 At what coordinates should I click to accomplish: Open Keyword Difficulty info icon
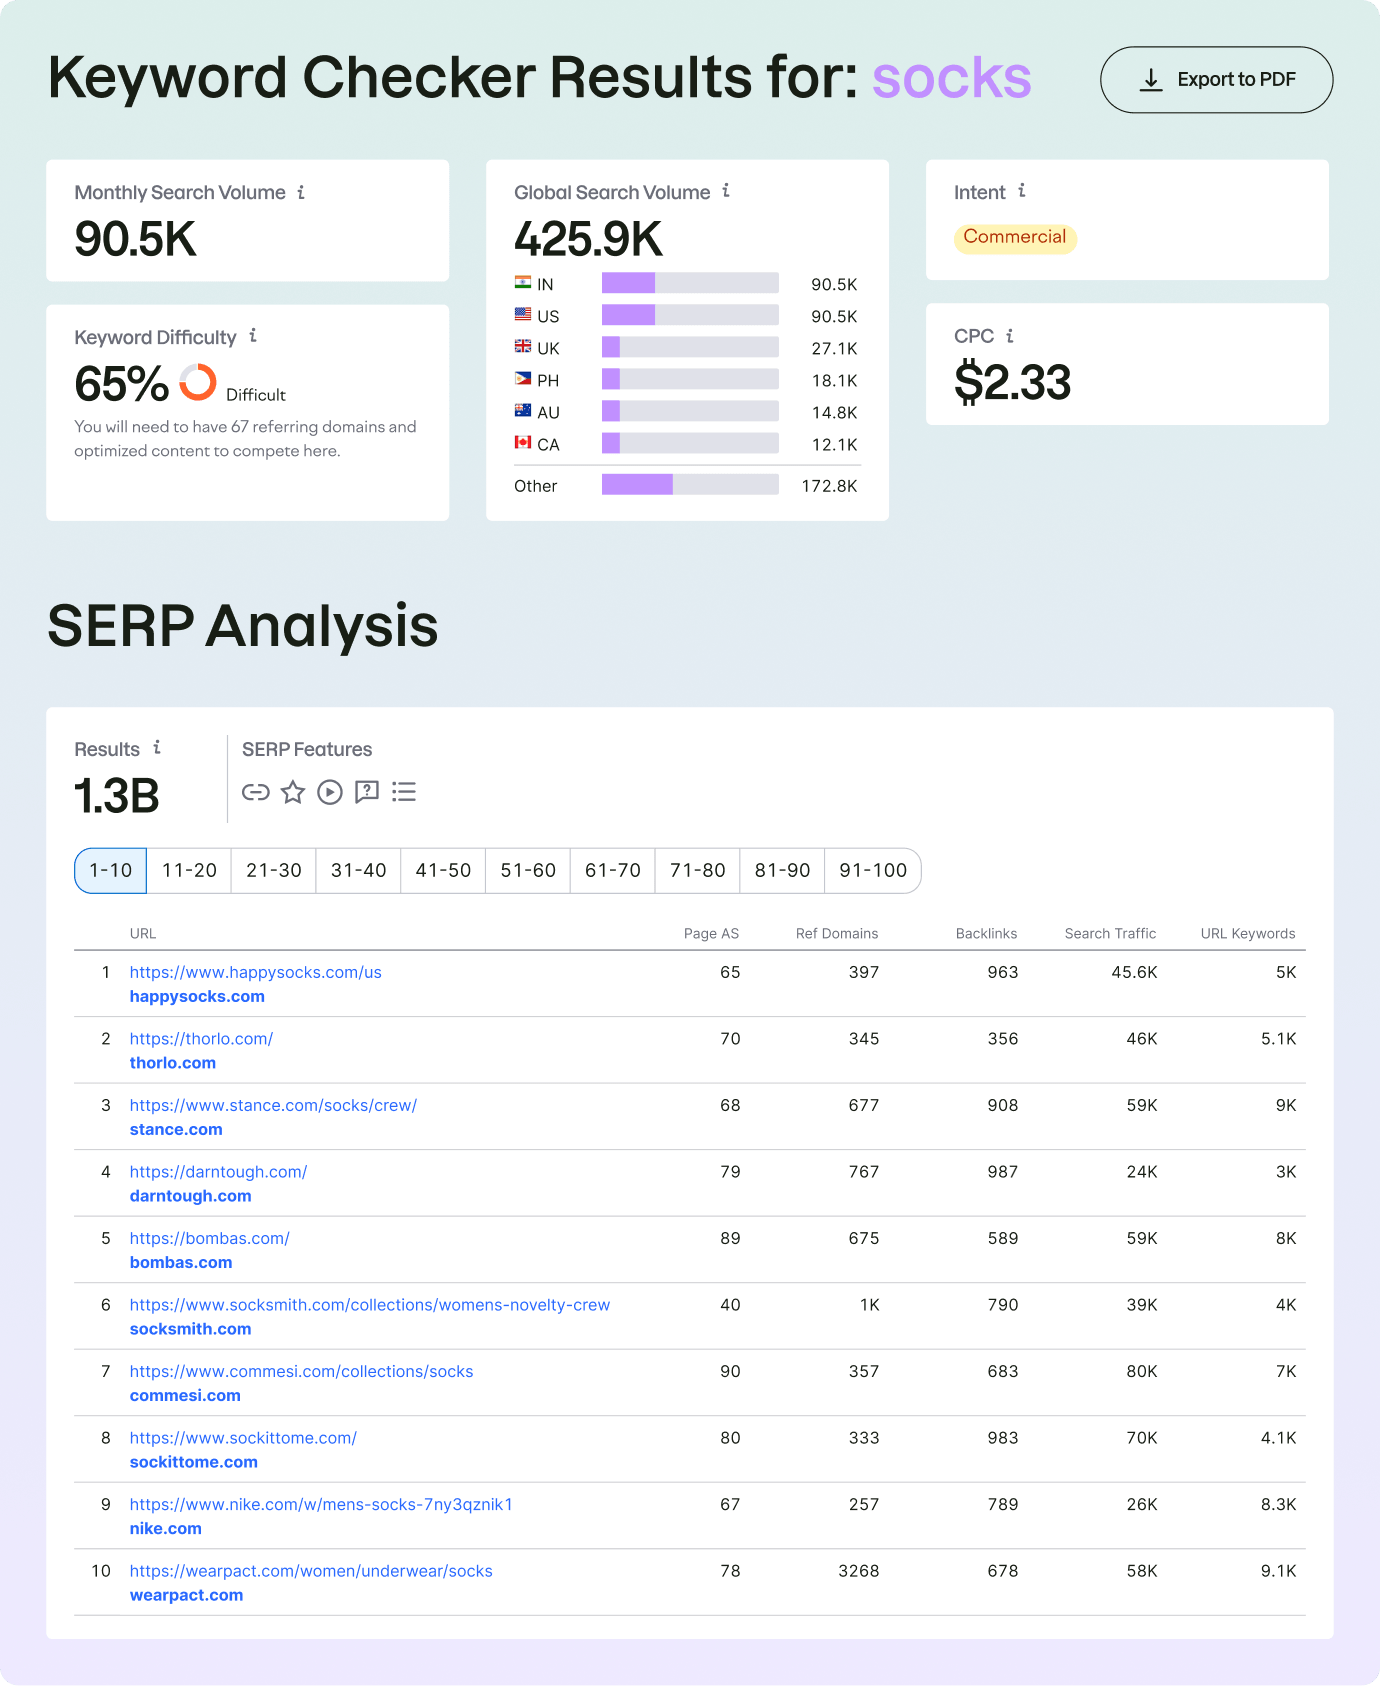pyautogui.click(x=253, y=335)
